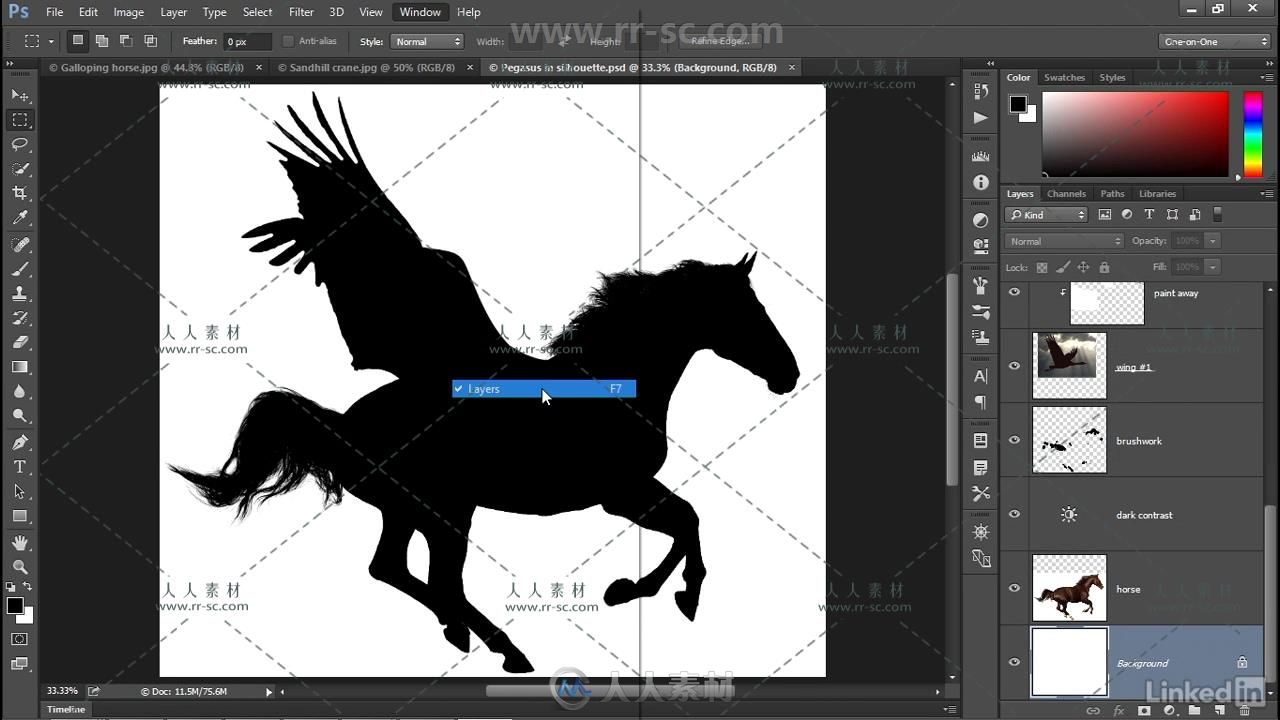Toggle lock all padlock in Layers
The image size is (1280, 720).
[x=1104, y=267]
